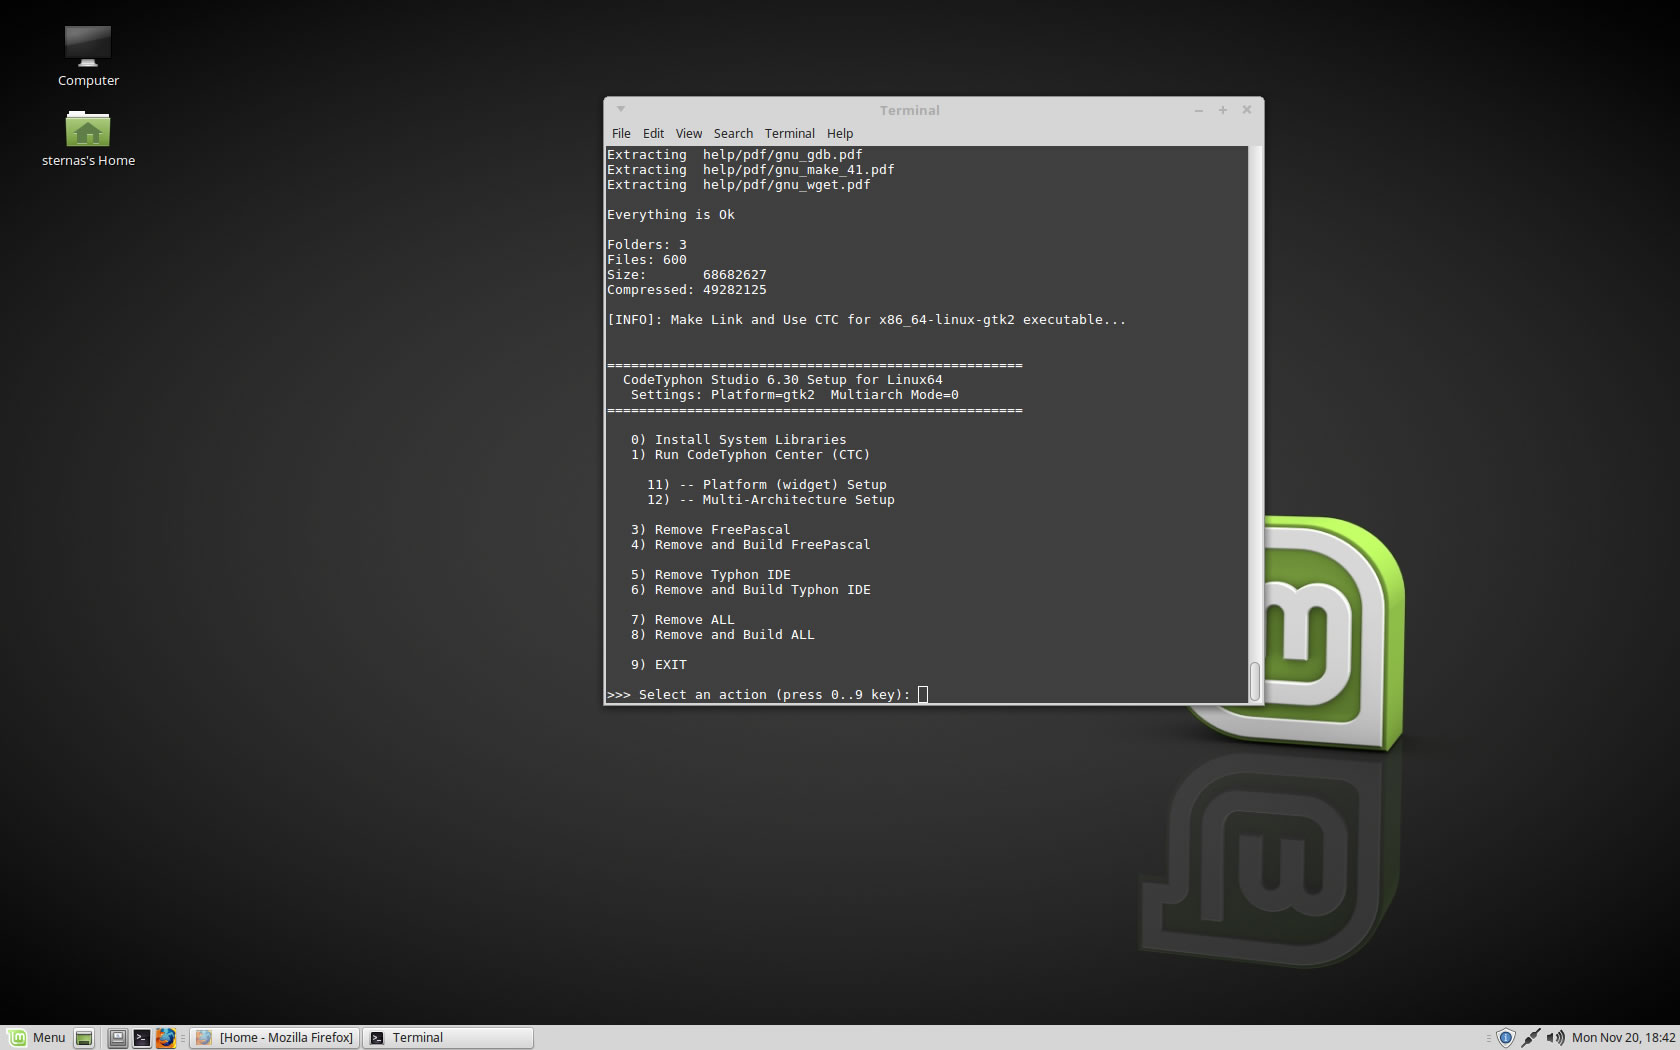This screenshot has height=1050, width=1680.
Task: Click the line '1) Run CodeTyphon Center (CTC)'
Action: (750, 454)
